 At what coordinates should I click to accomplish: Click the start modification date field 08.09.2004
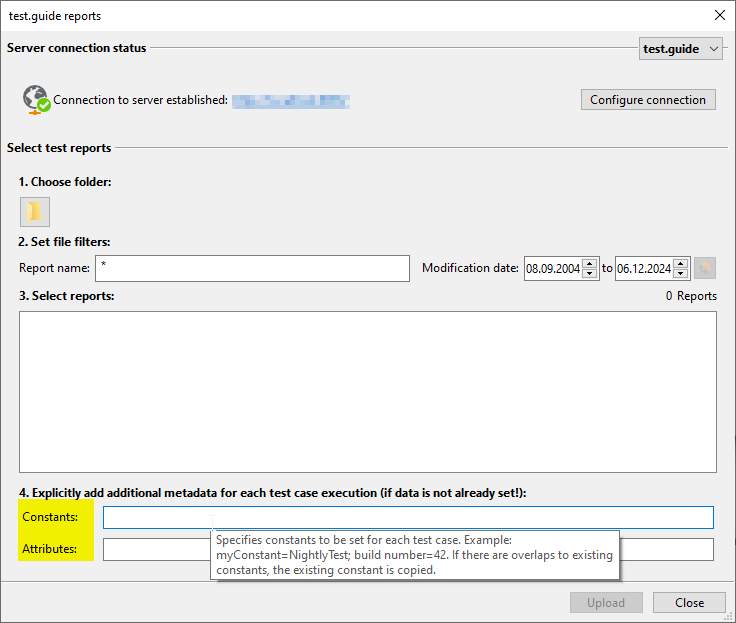[553, 269]
